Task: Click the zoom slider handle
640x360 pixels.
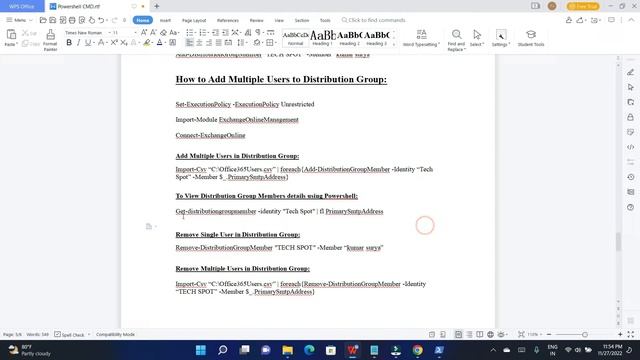Action: [584, 334]
